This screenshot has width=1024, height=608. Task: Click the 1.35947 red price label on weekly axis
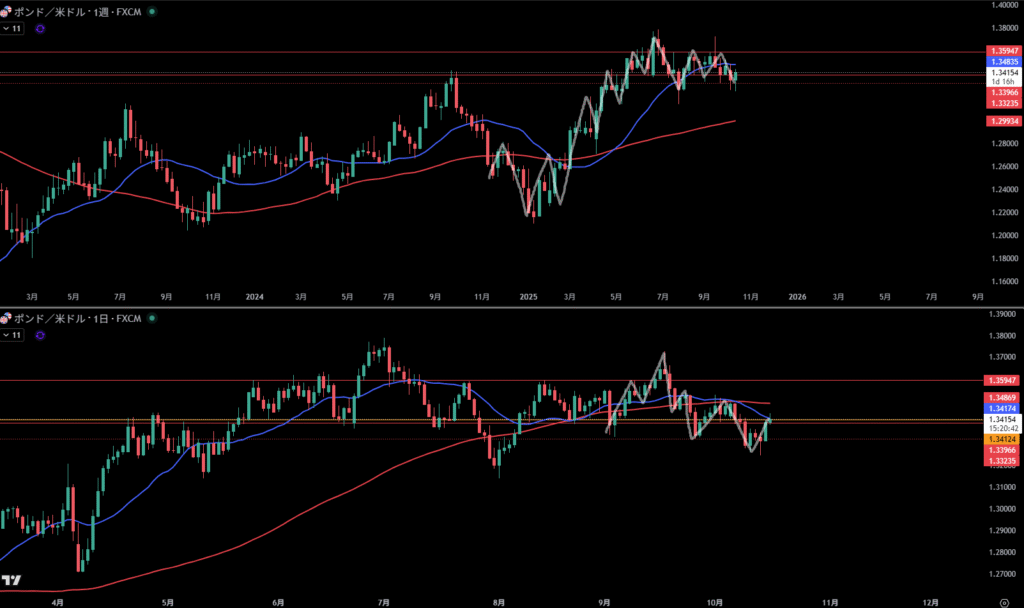1004,50
